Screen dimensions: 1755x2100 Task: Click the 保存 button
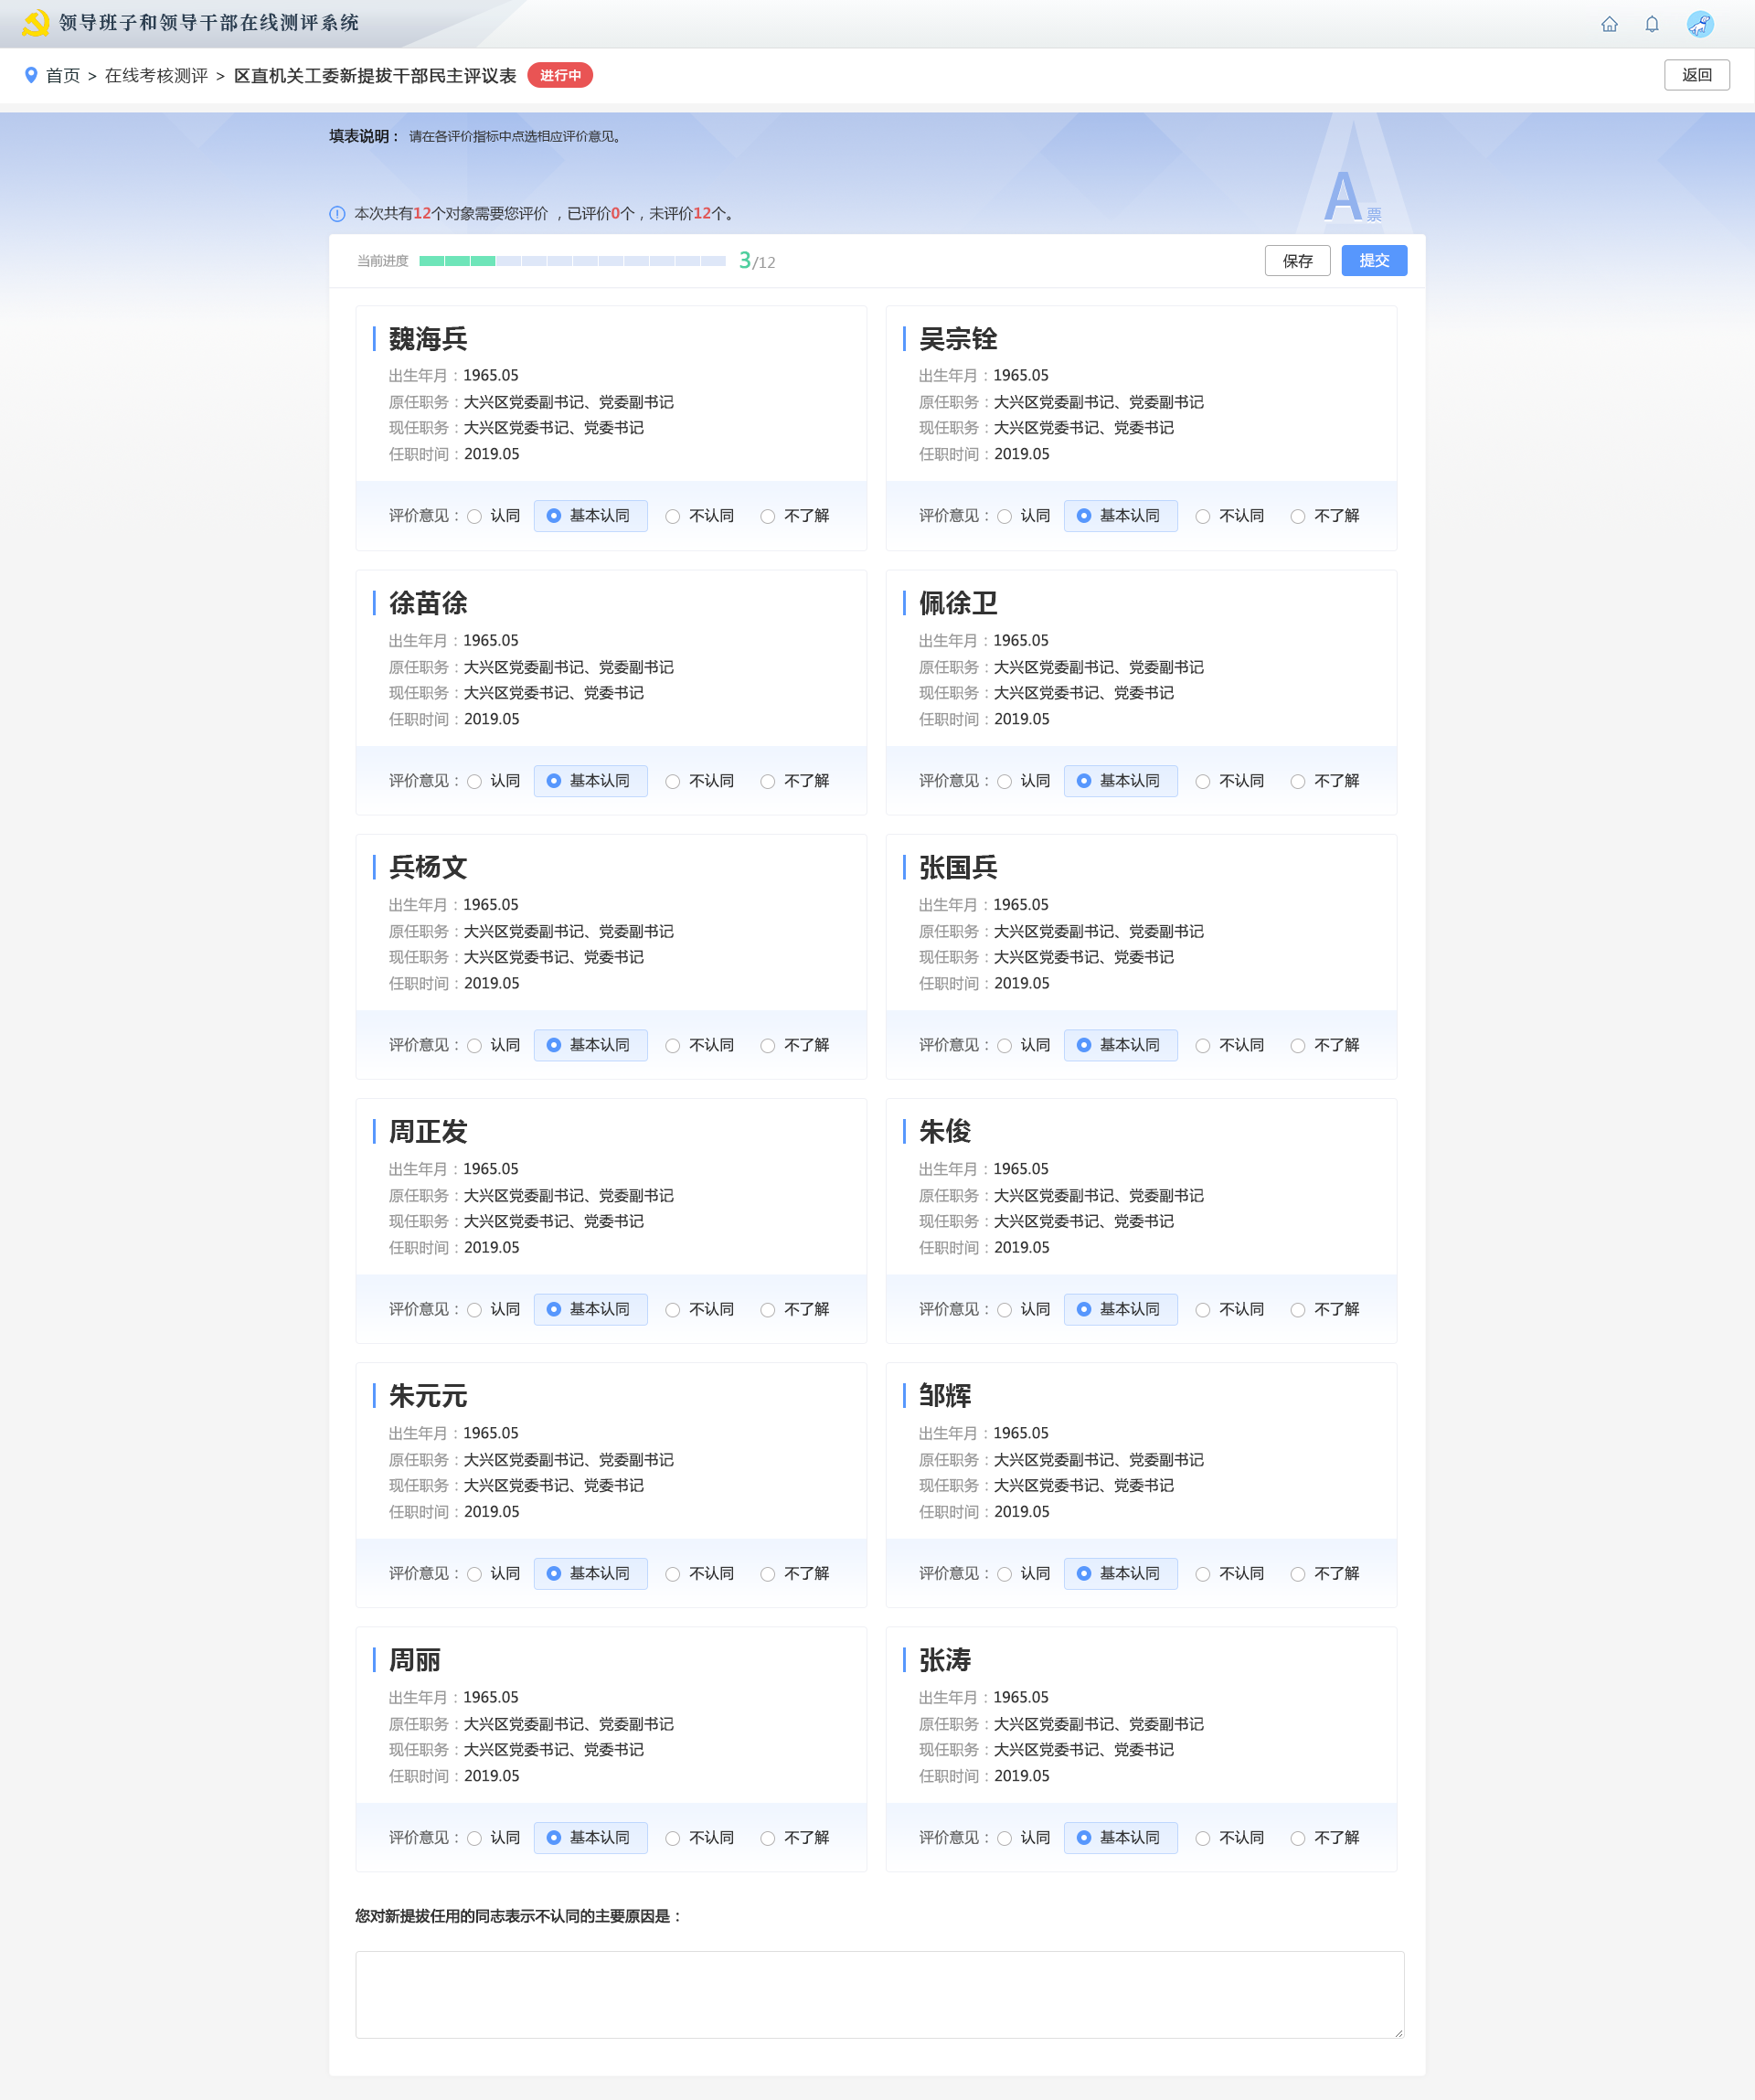(x=1297, y=261)
